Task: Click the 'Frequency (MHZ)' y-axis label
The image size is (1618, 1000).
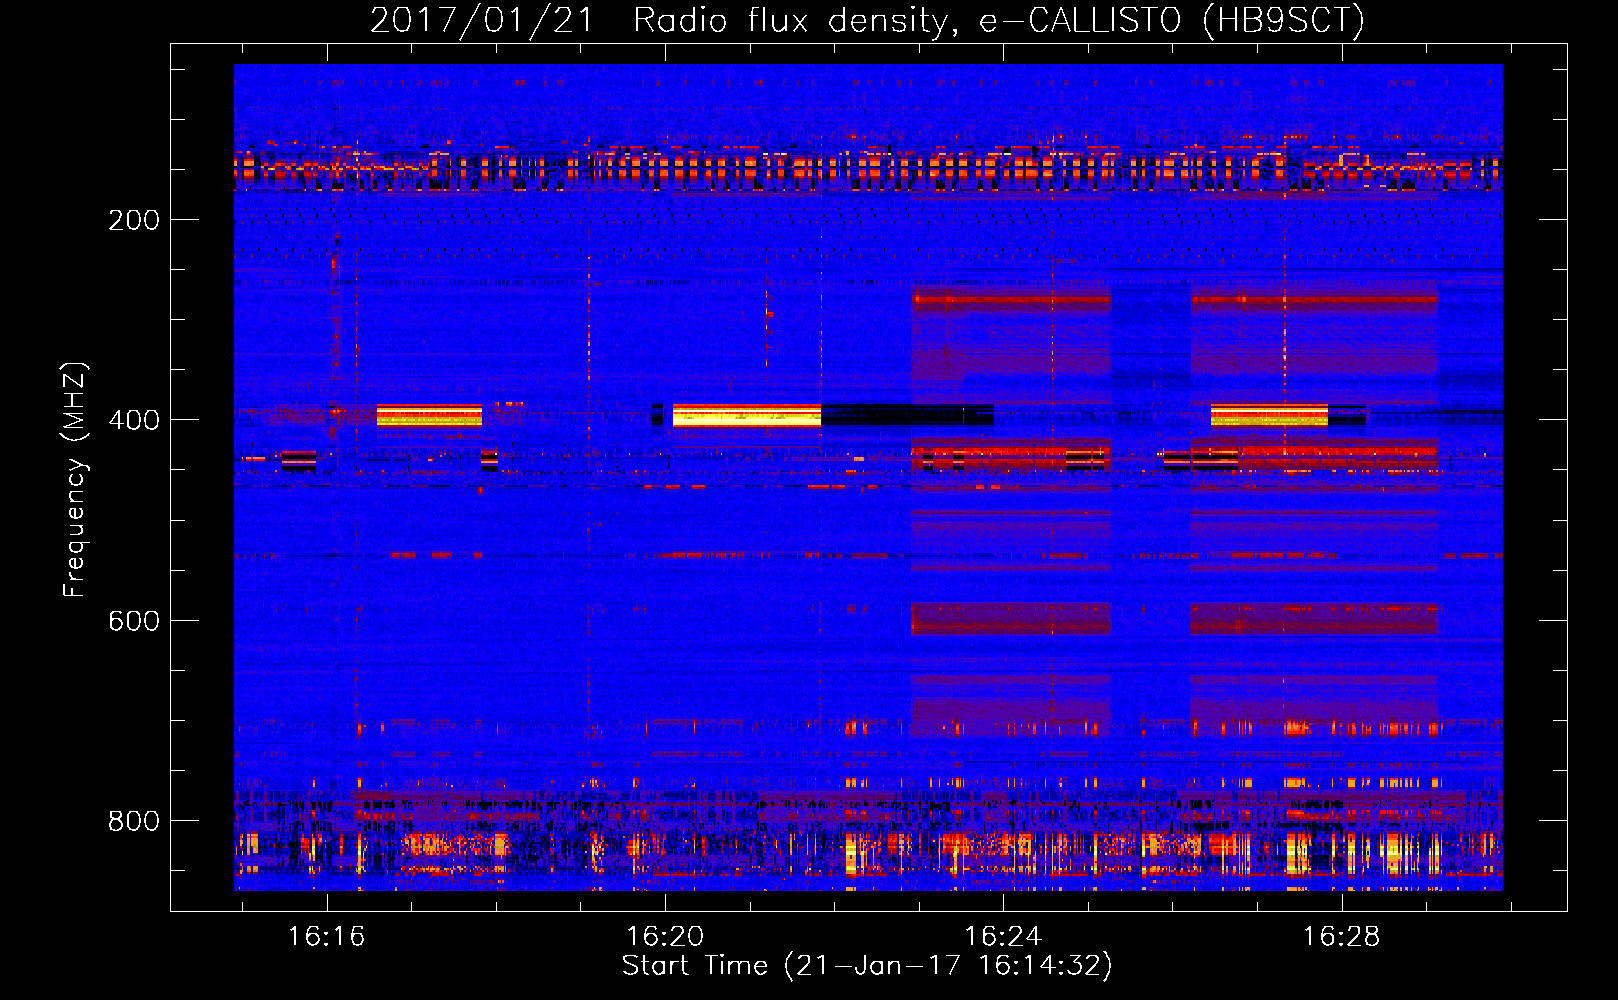Action: coord(75,479)
